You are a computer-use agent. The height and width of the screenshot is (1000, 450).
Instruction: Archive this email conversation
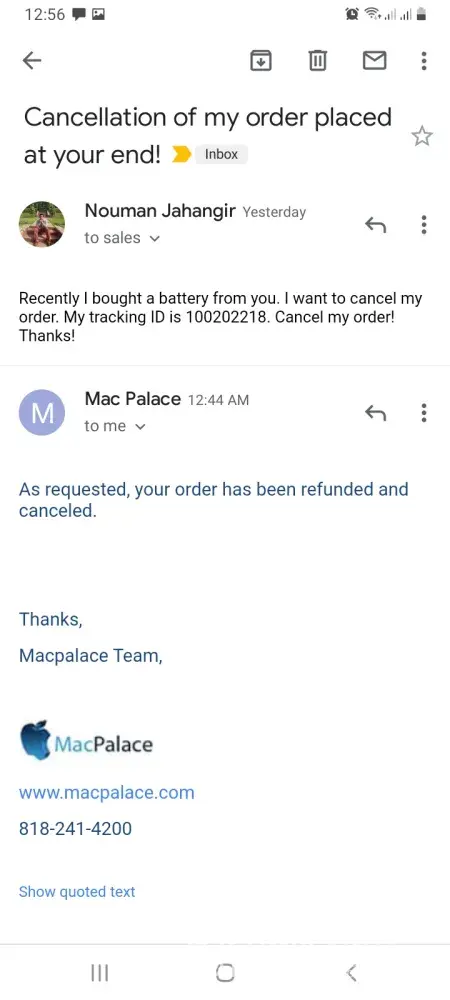coord(261,61)
